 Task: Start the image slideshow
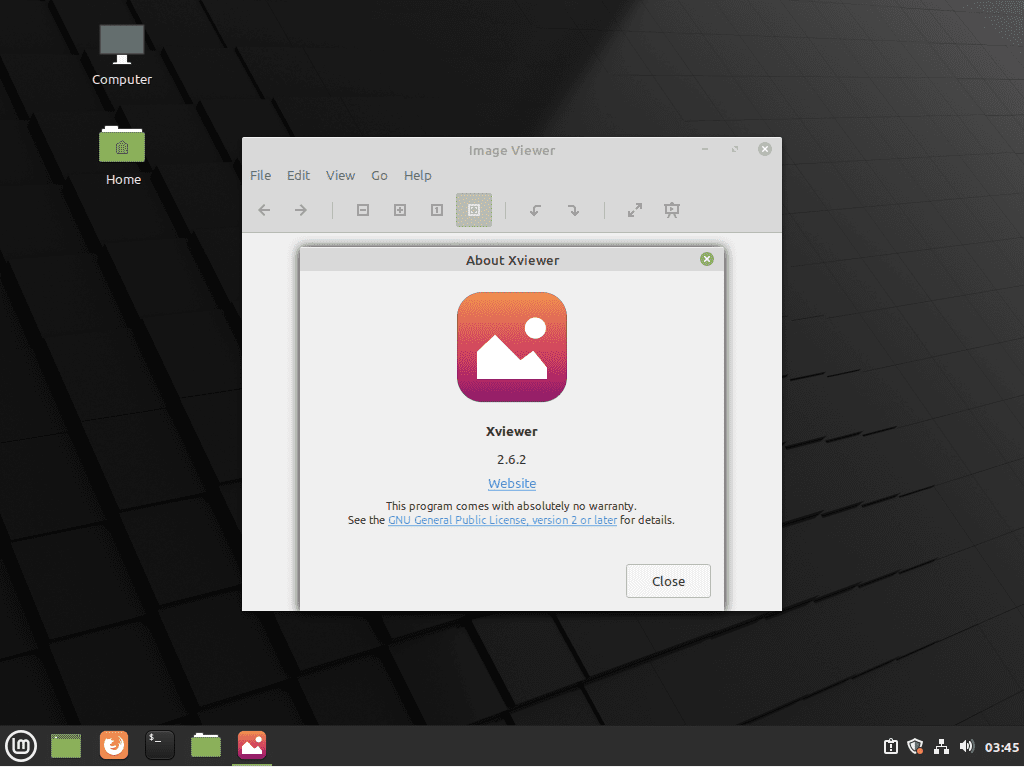coord(671,210)
